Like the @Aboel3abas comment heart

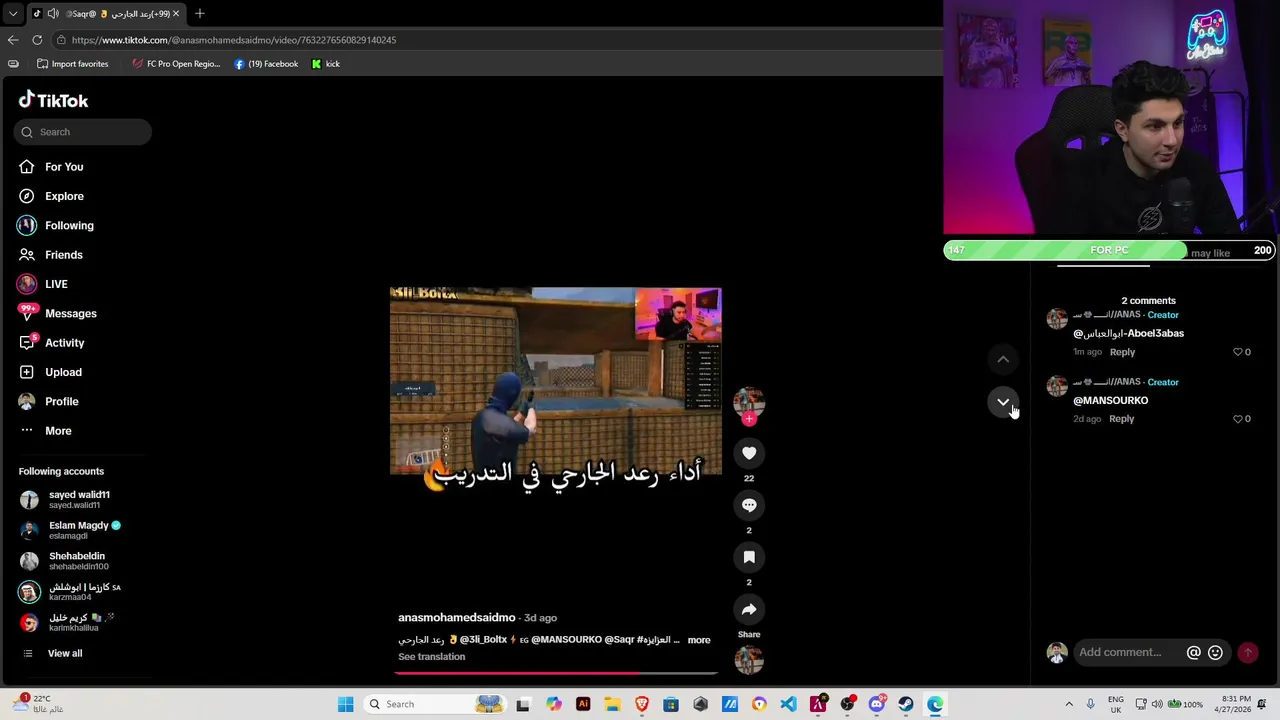point(1237,352)
